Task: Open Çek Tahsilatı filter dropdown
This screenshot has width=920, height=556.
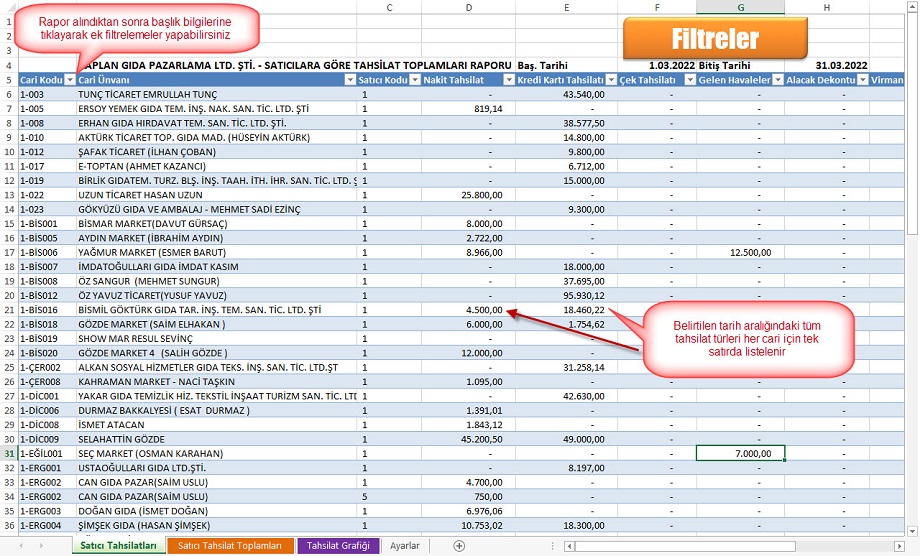Action: [x=690, y=80]
